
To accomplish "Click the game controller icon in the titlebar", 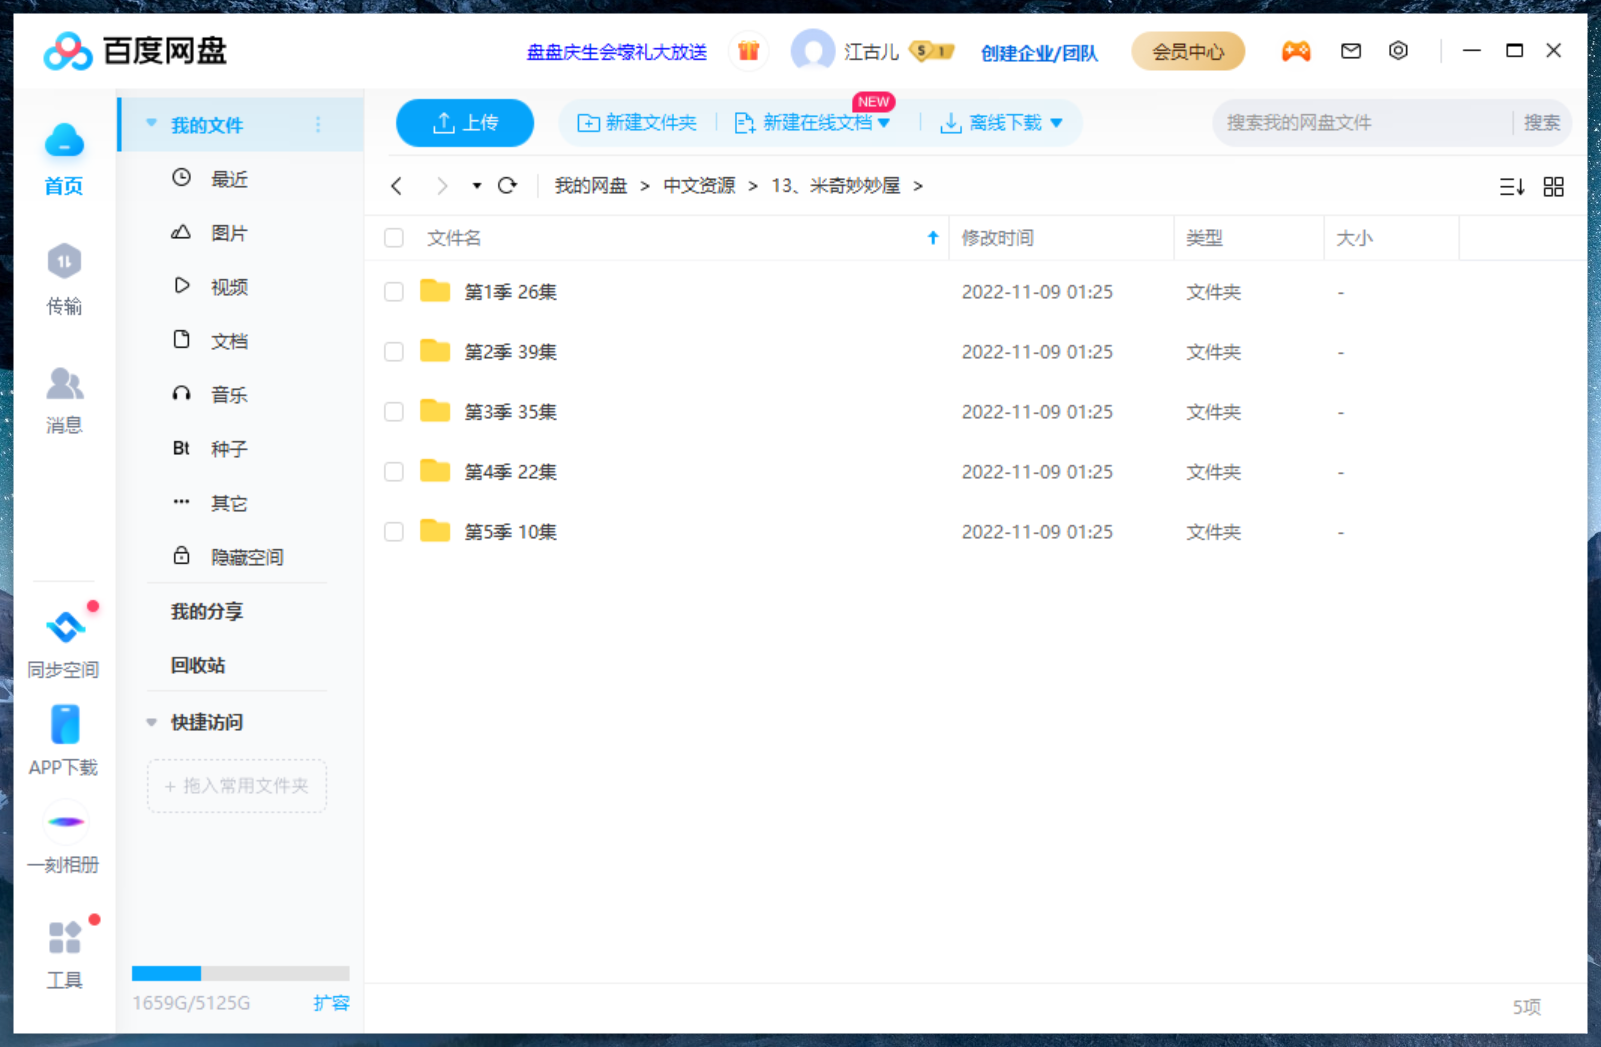I will (x=1296, y=50).
